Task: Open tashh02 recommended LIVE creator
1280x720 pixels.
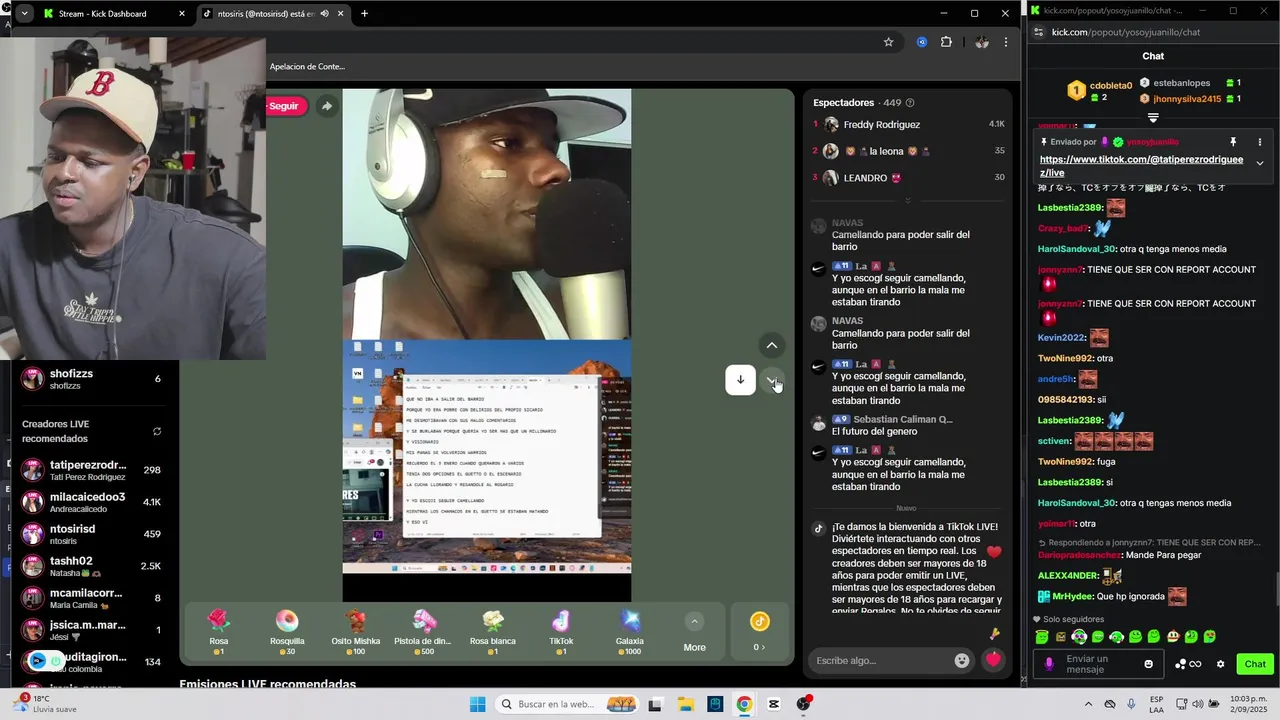Action: 92,566
